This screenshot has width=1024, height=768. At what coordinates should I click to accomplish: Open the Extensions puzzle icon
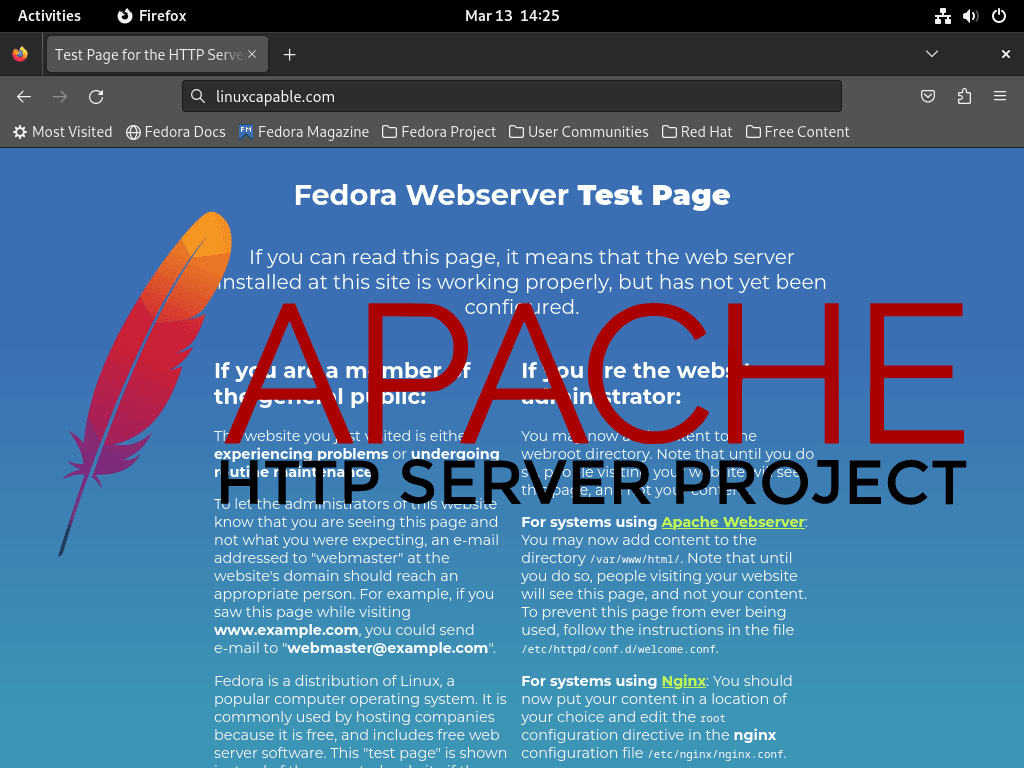pos(964,97)
